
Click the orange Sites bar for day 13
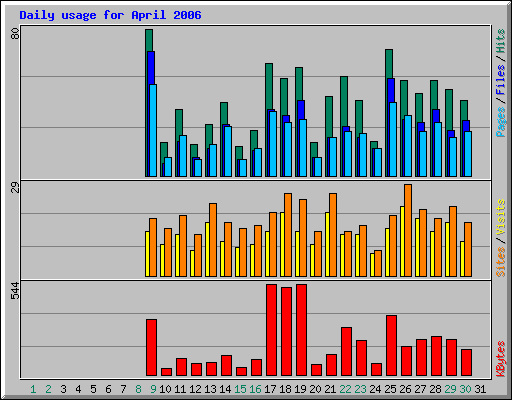click(213, 240)
